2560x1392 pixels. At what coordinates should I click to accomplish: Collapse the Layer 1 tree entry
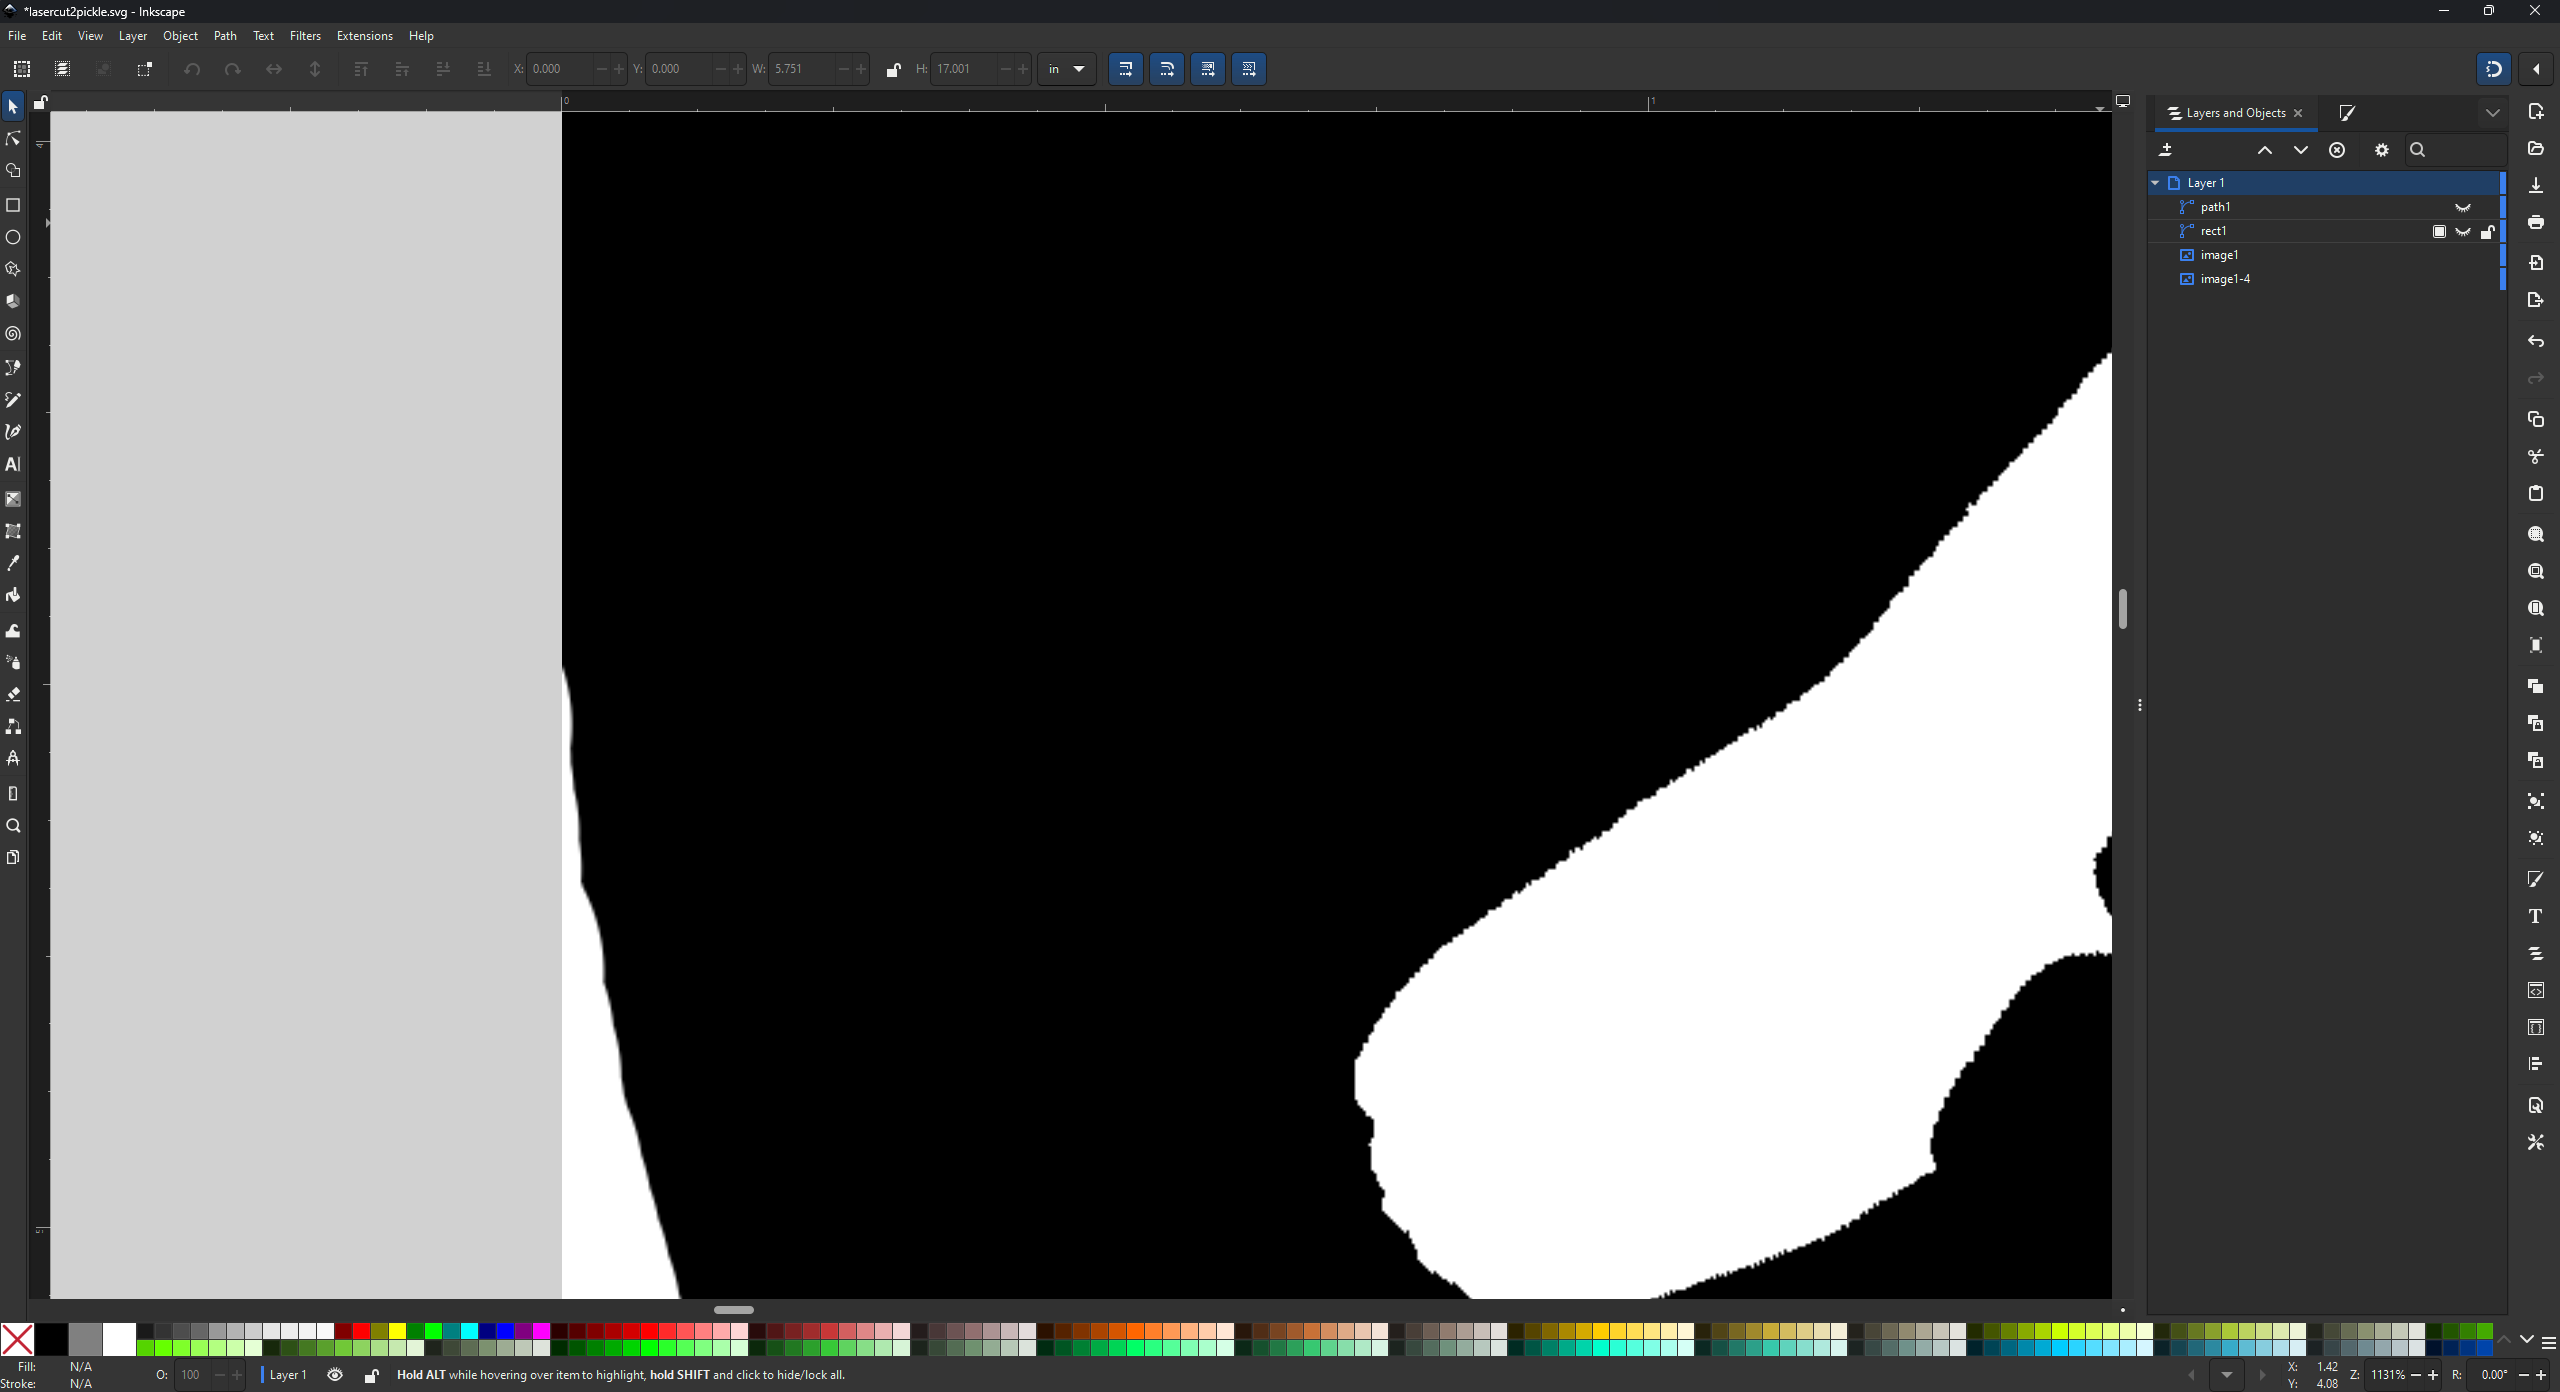[2155, 183]
